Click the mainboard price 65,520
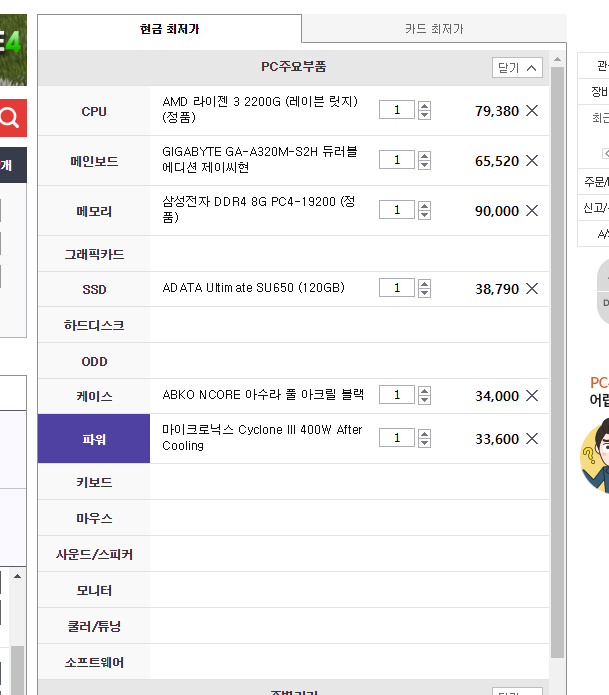 click(x=496, y=161)
